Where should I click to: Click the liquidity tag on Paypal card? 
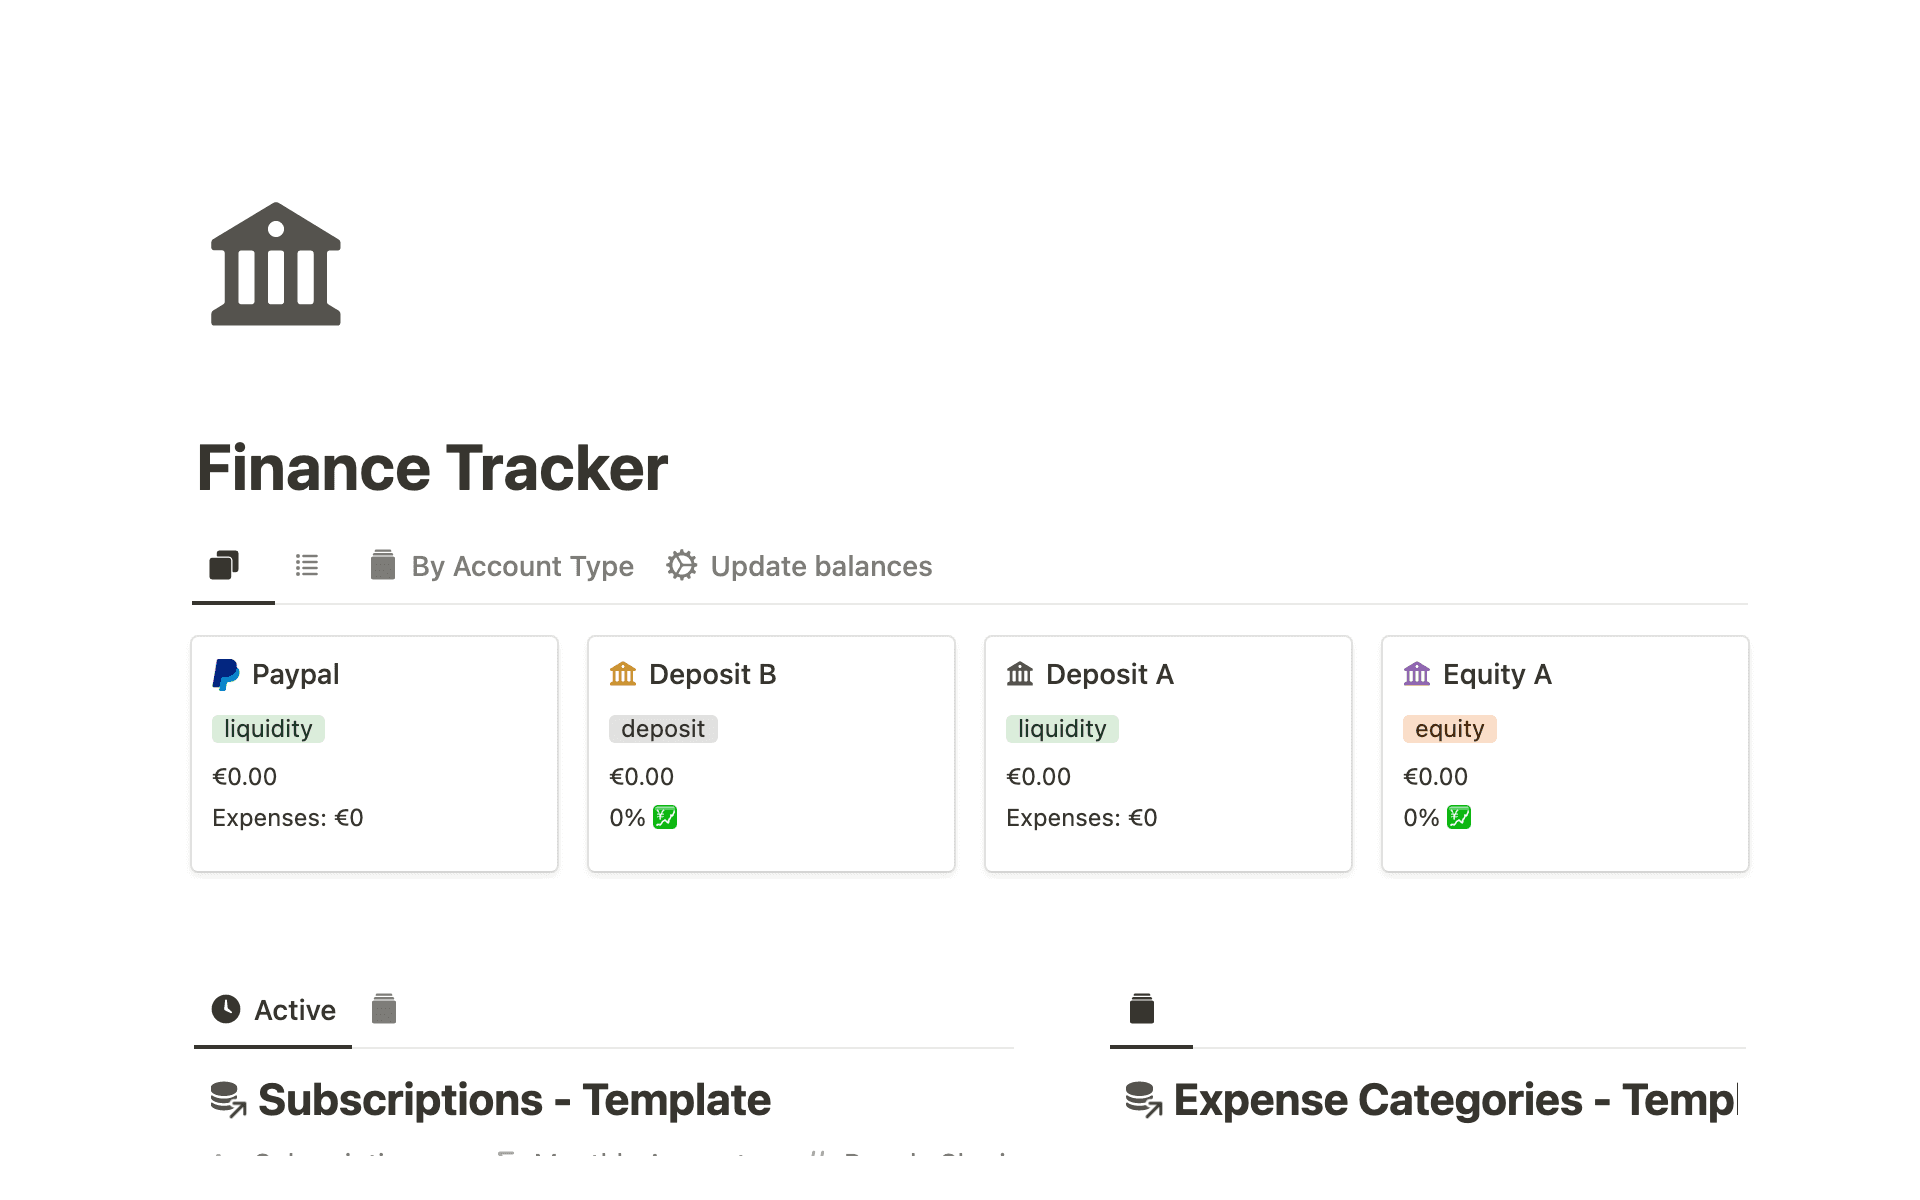click(268, 728)
